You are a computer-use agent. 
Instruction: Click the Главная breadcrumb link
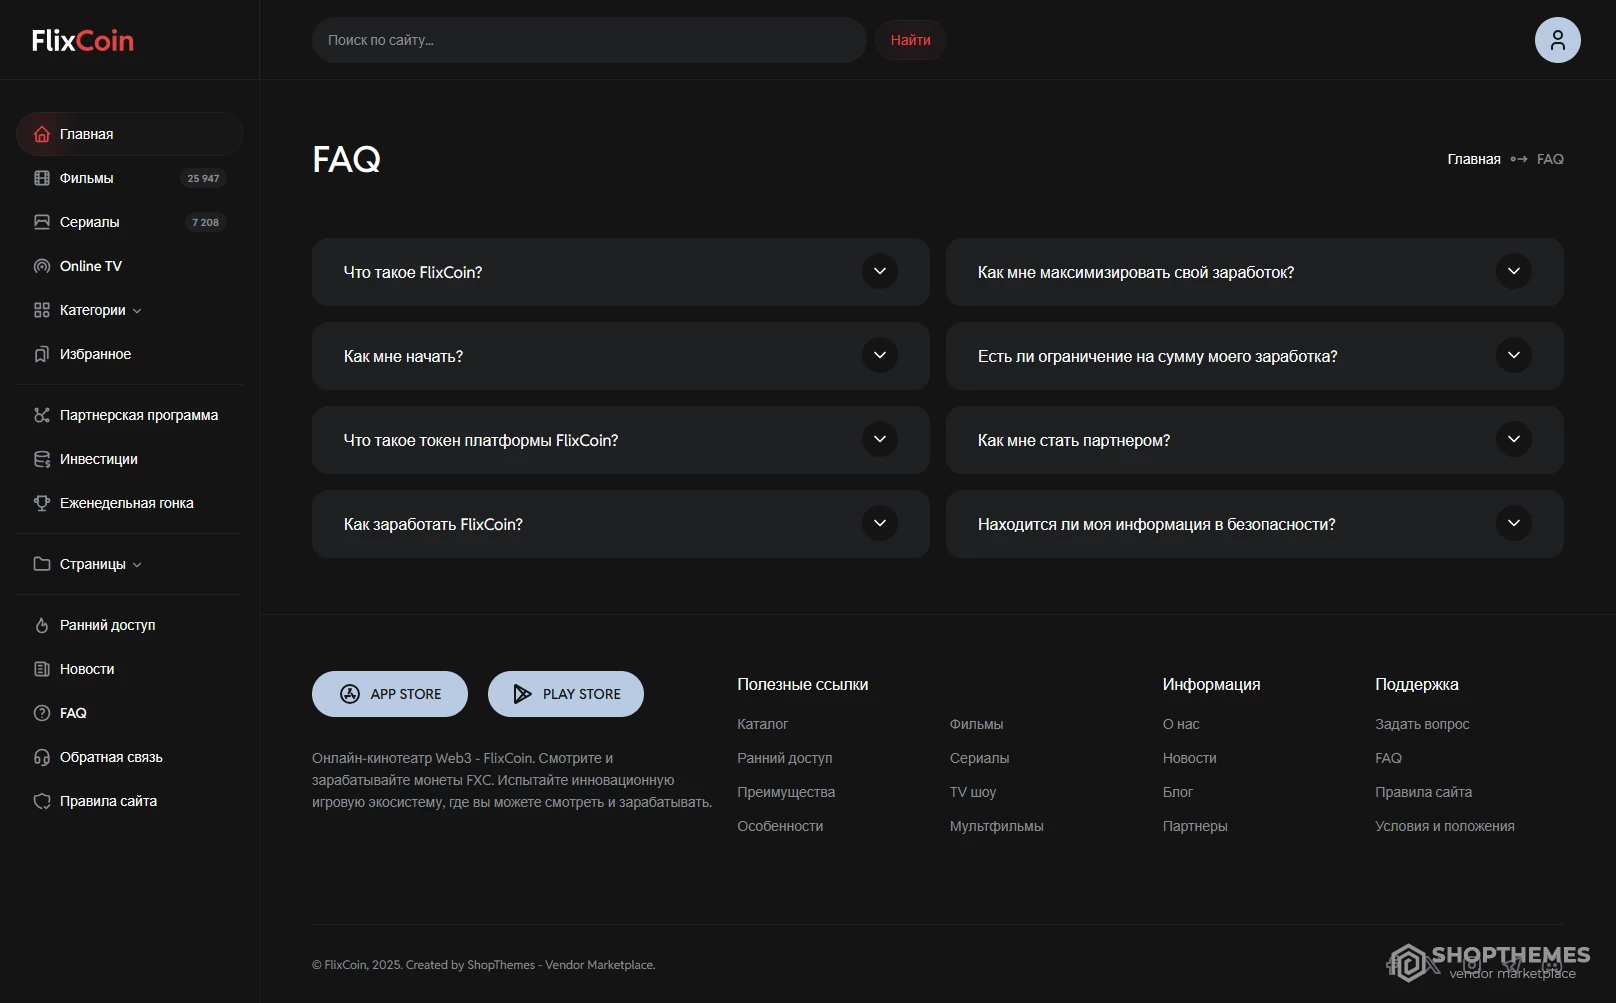(x=1473, y=159)
